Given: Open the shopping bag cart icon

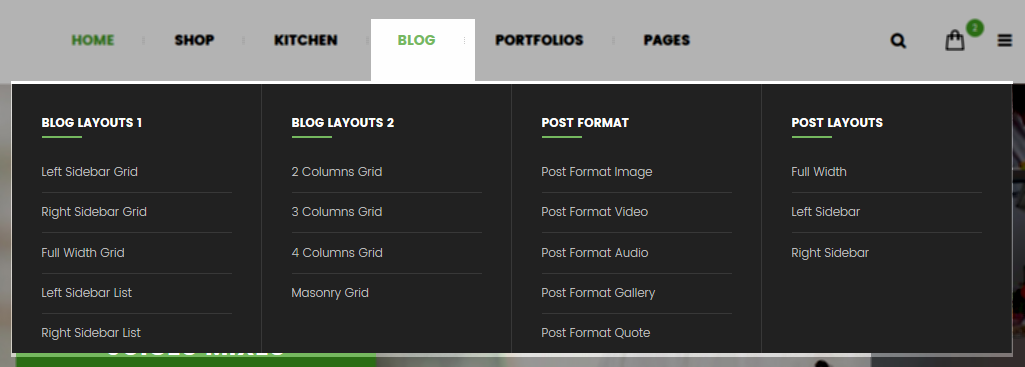Looking at the screenshot, I should coord(954,41).
